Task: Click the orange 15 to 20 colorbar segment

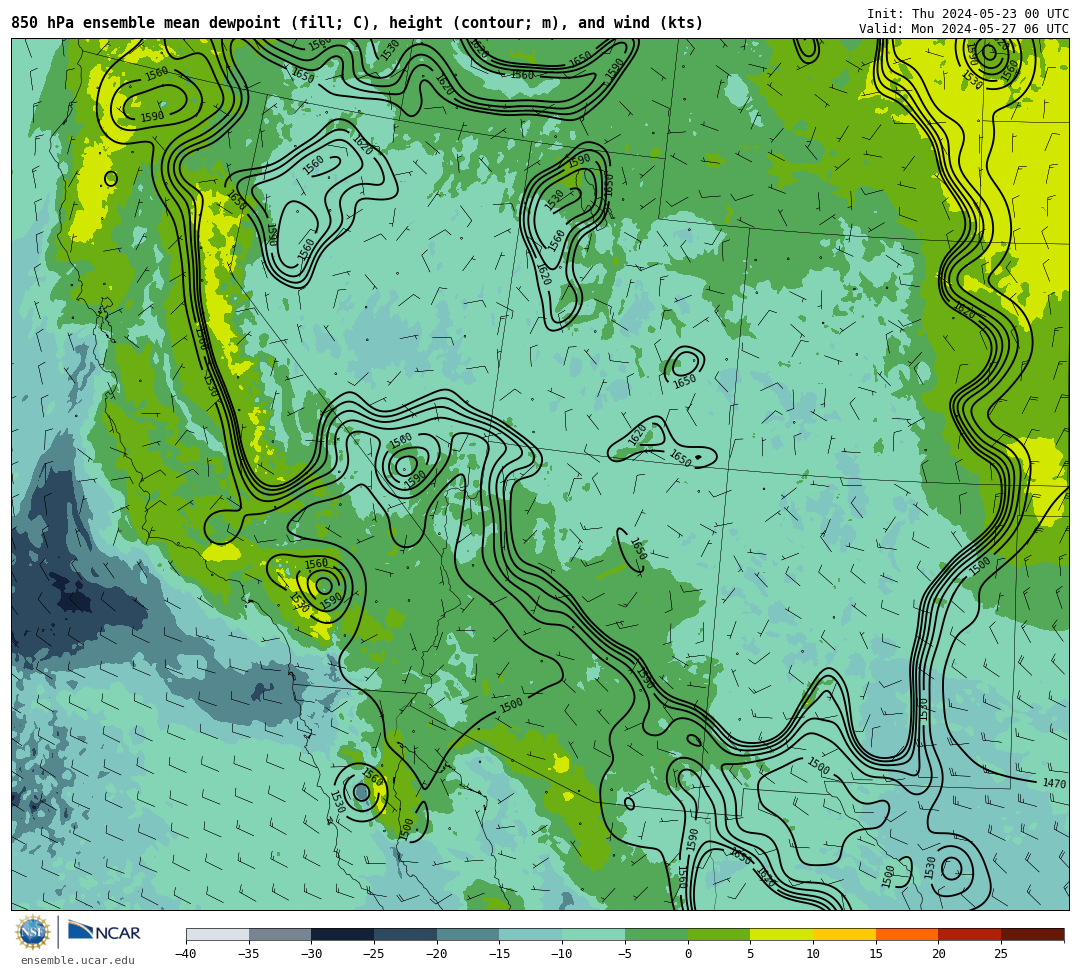Action: point(906,934)
